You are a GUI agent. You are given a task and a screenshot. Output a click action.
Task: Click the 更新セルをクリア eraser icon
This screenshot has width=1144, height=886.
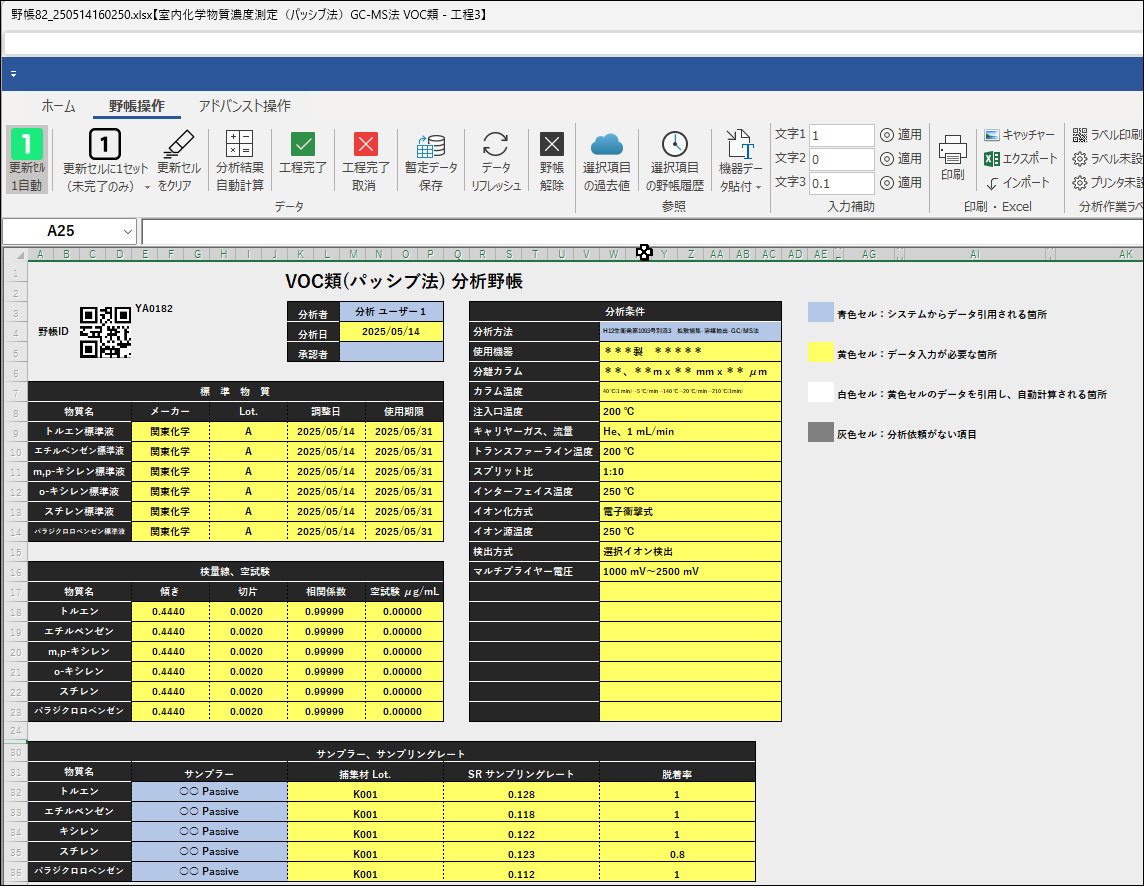(x=178, y=145)
